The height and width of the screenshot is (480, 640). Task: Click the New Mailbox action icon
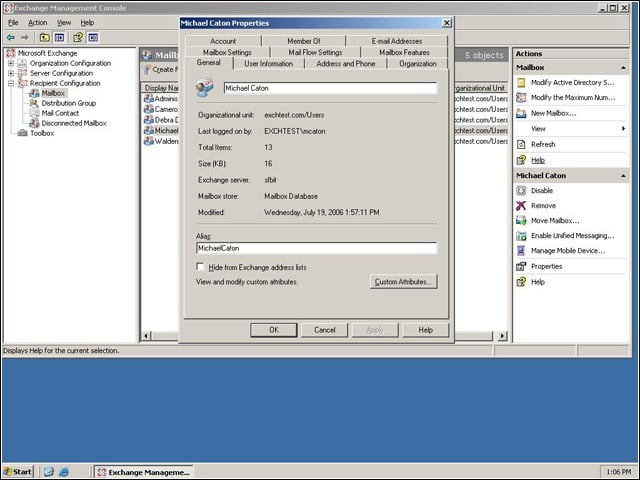[521, 113]
